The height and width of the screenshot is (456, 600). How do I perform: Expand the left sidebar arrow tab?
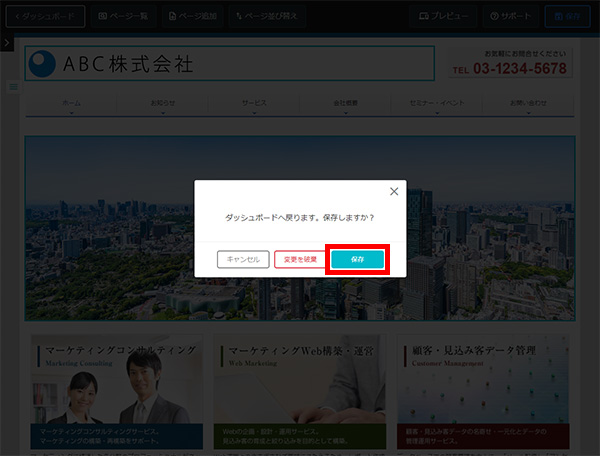(x=7, y=43)
